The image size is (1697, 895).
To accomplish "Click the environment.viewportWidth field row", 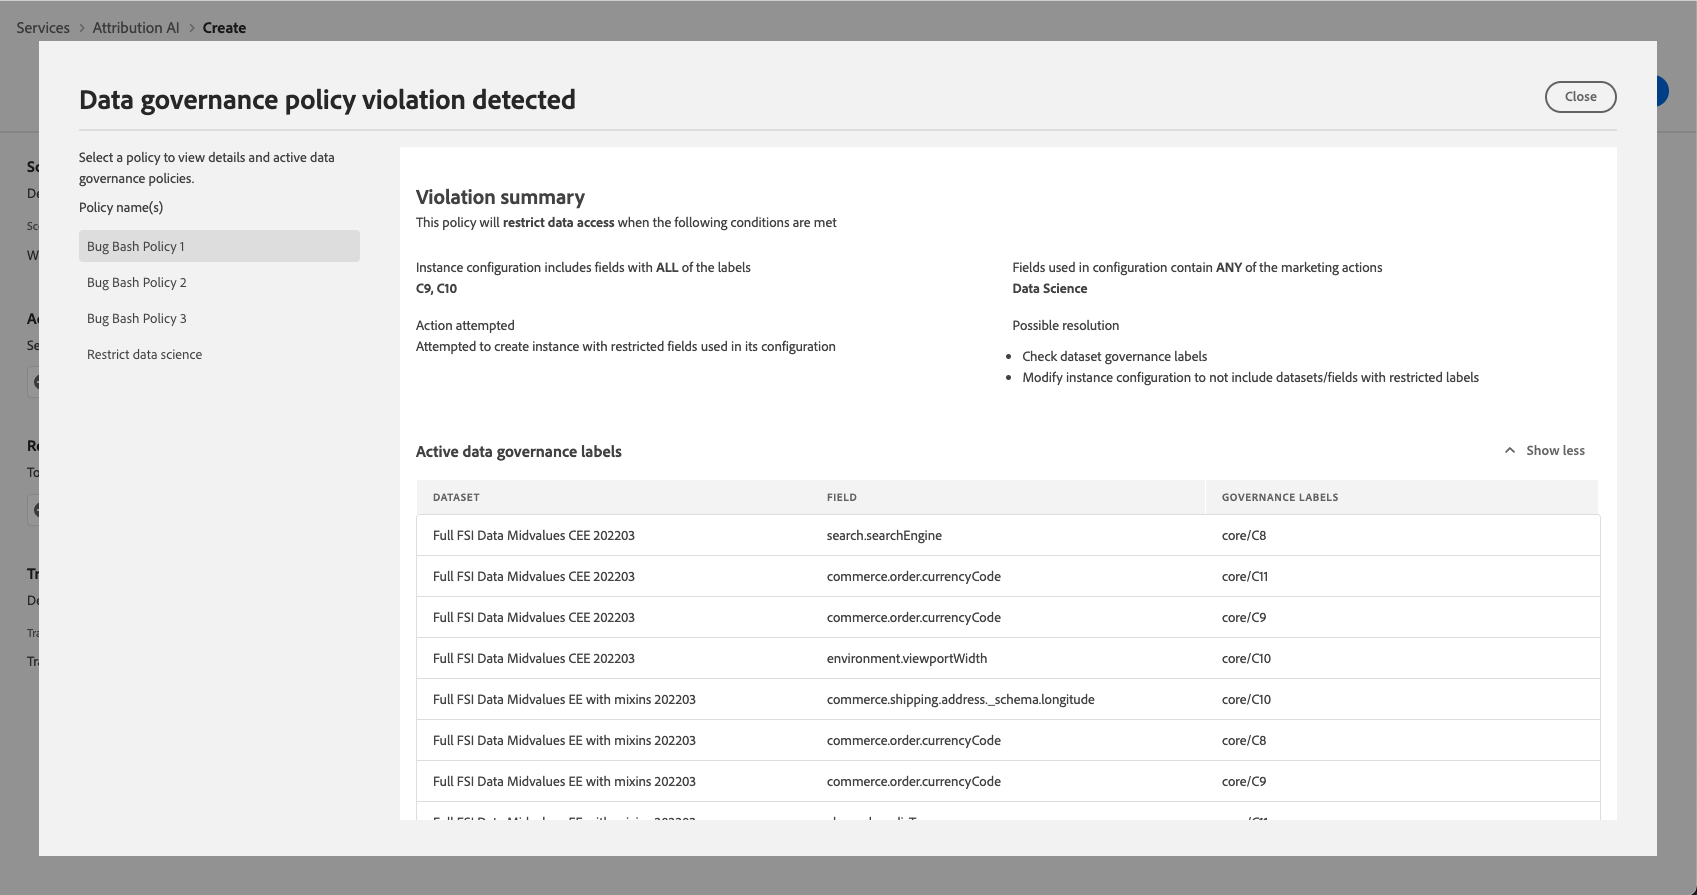I will (906, 659).
